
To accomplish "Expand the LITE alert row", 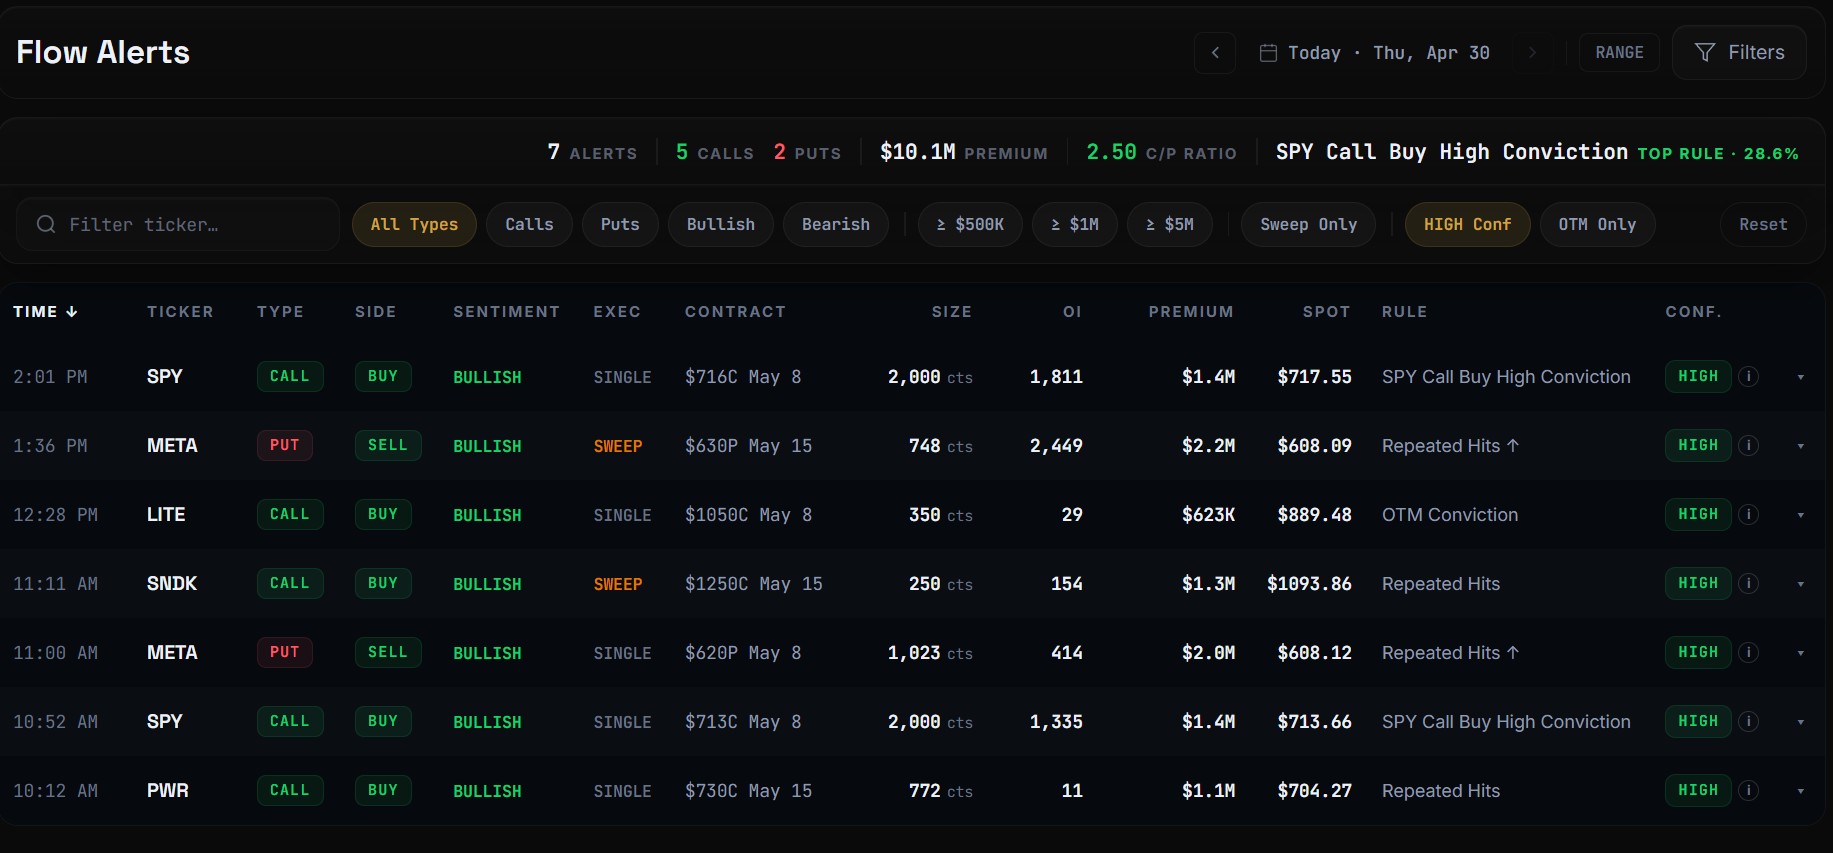I will pyautogui.click(x=1800, y=515).
